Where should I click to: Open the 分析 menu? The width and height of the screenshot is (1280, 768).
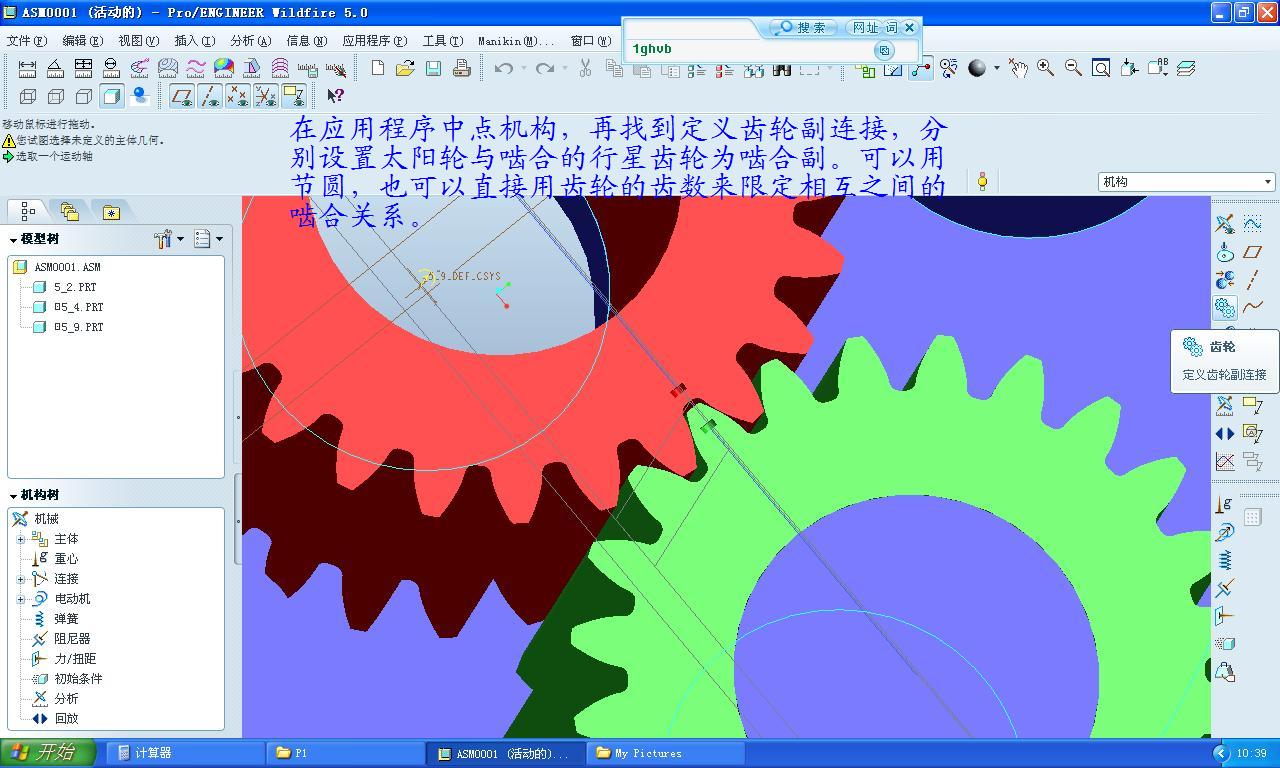point(250,41)
